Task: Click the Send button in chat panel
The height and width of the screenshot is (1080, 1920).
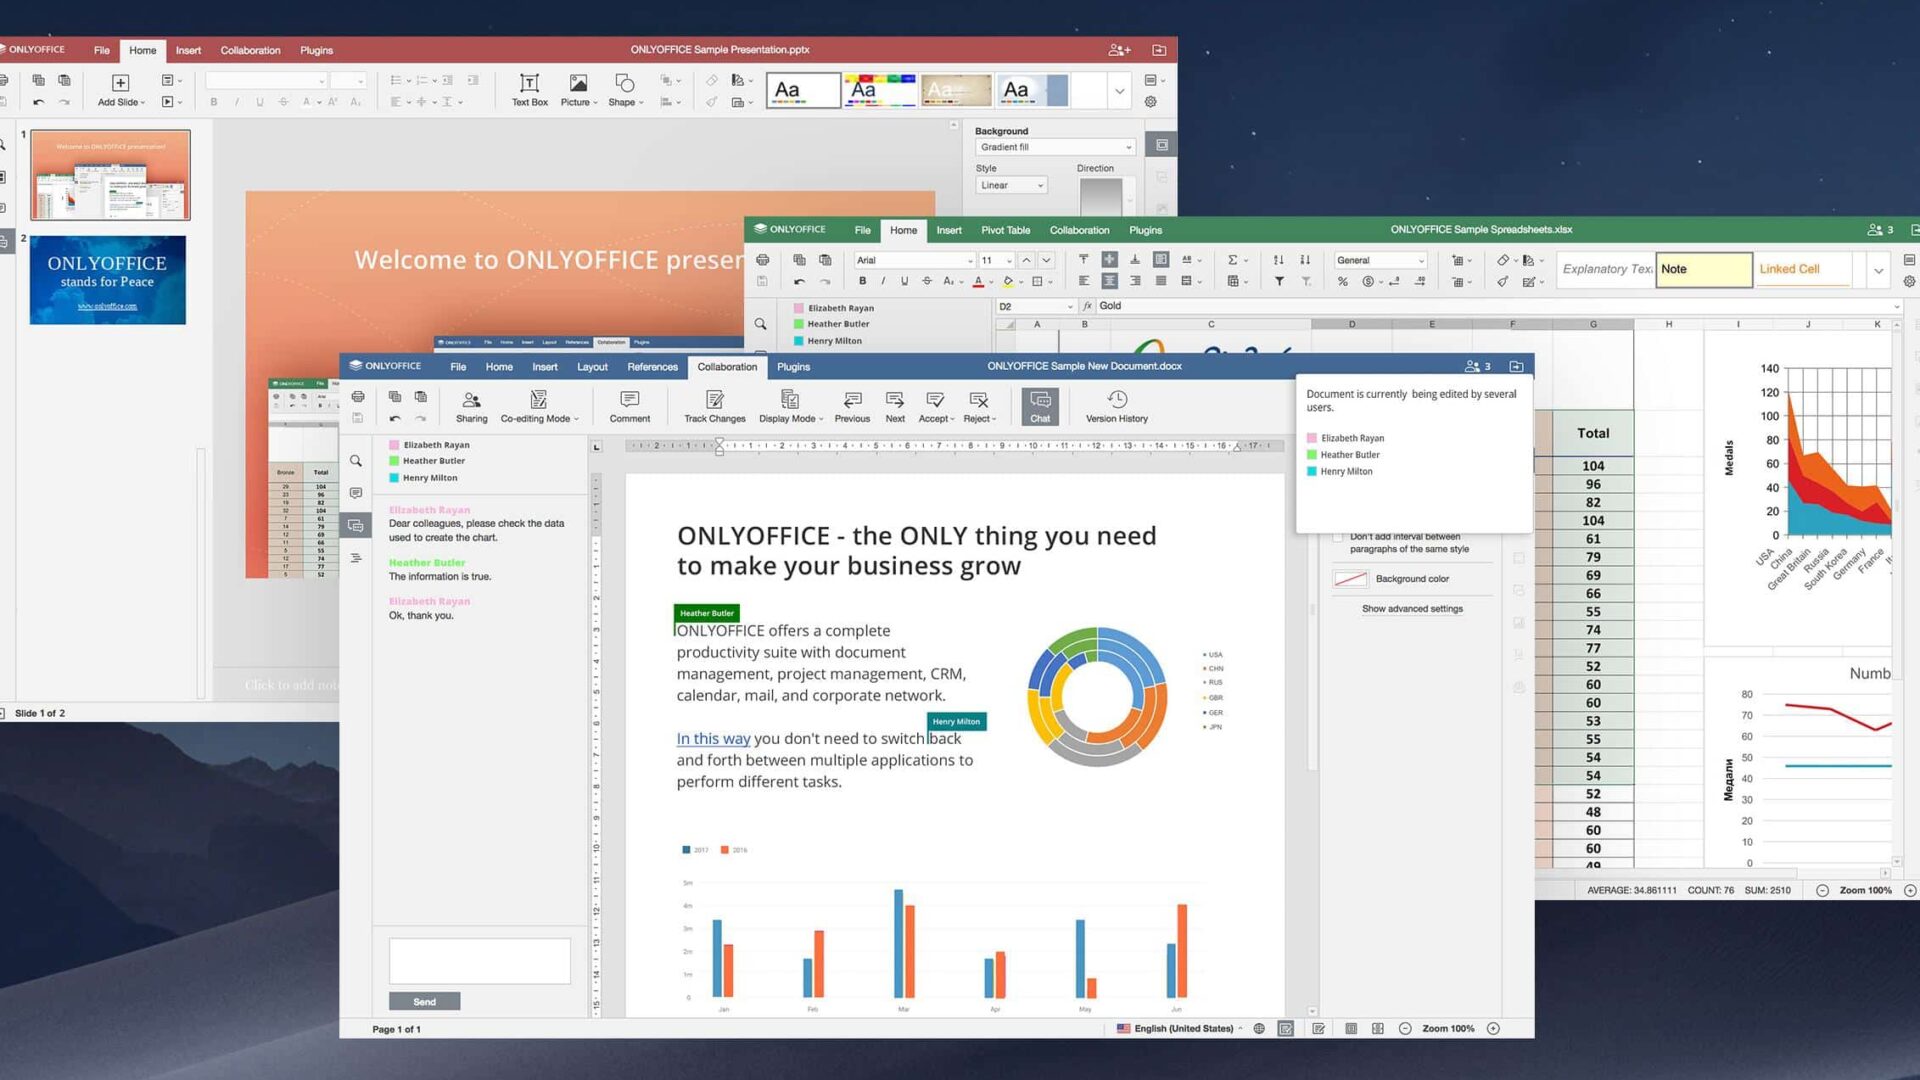Action: (x=425, y=1001)
